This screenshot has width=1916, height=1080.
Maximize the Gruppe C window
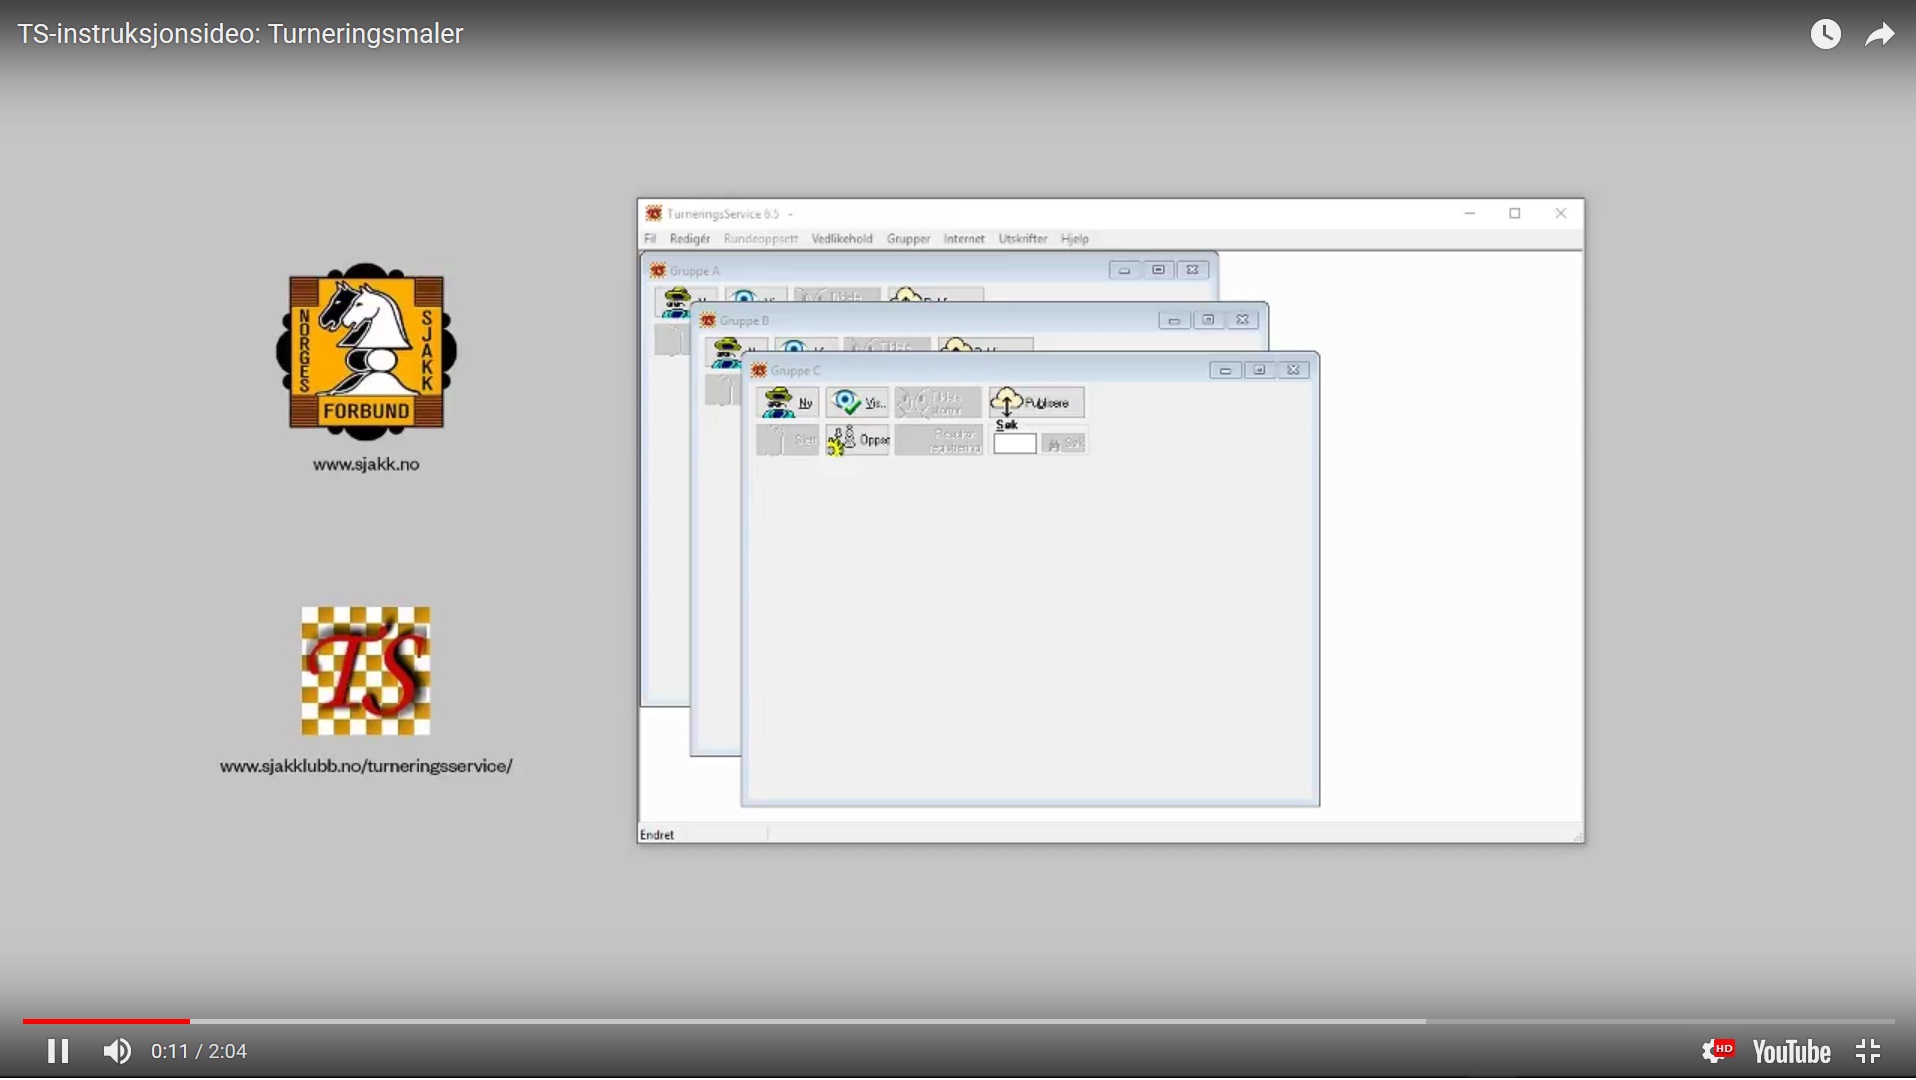[1260, 370]
